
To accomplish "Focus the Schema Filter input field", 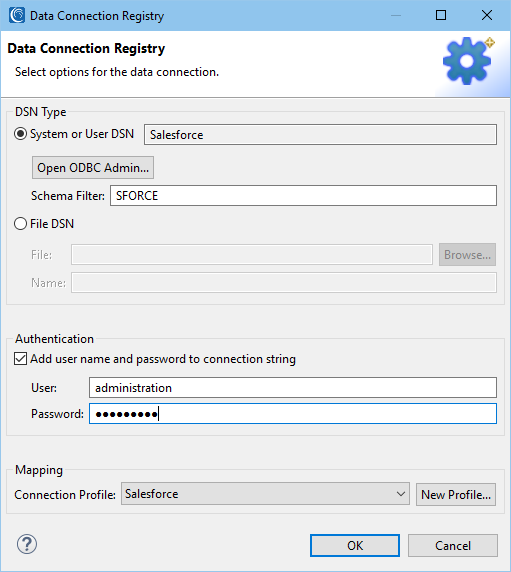I will click(x=303, y=196).
